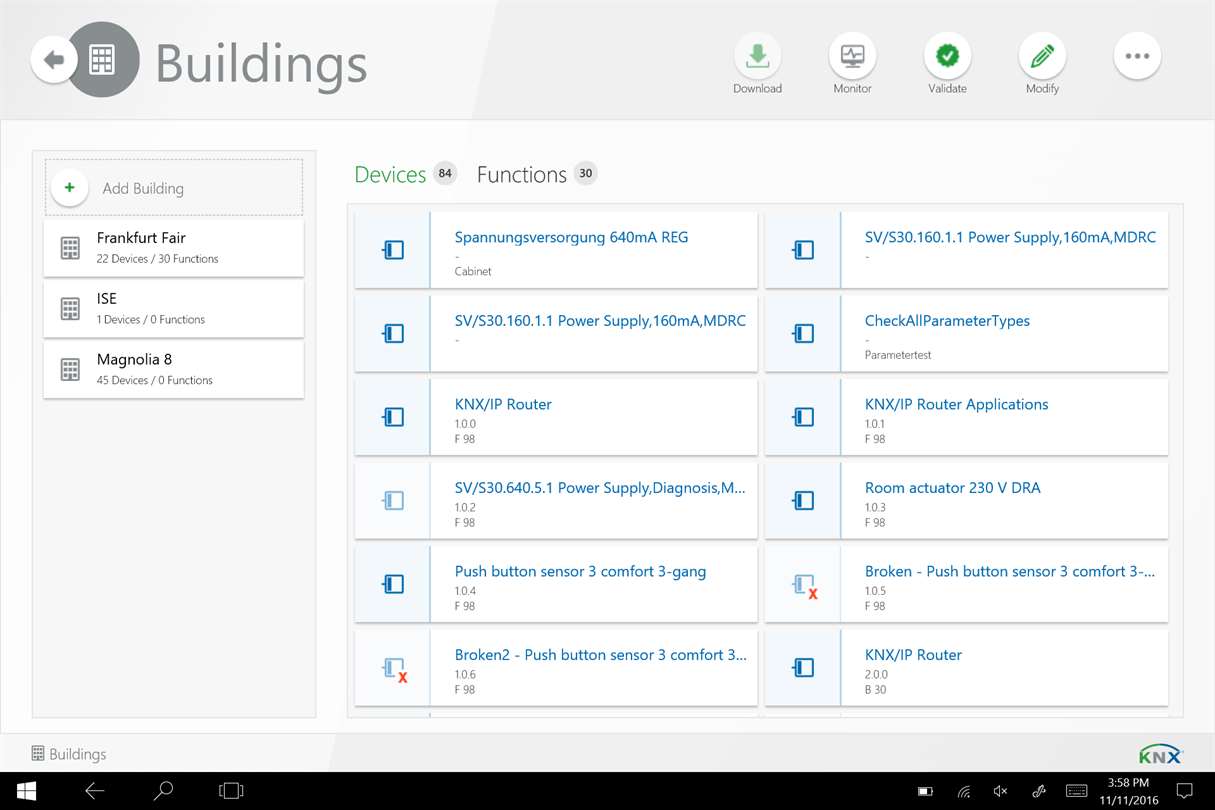This screenshot has width=1215, height=810.
Task: Open the more options ellipsis button
Action: pos(1137,57)
